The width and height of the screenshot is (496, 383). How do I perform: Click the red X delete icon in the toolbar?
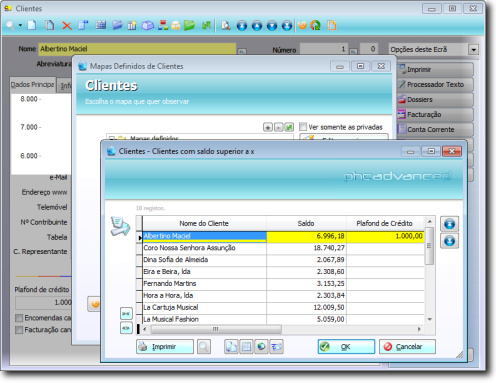pyautogui.click(x=67, y=26)
